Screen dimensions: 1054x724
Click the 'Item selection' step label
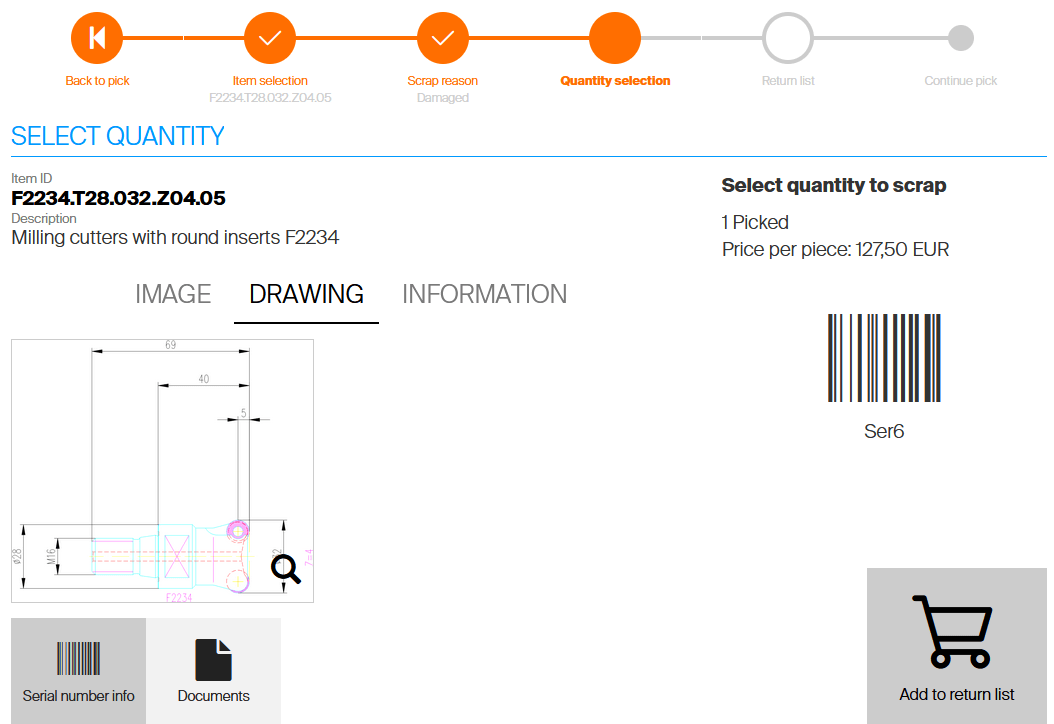coord(270,81)
